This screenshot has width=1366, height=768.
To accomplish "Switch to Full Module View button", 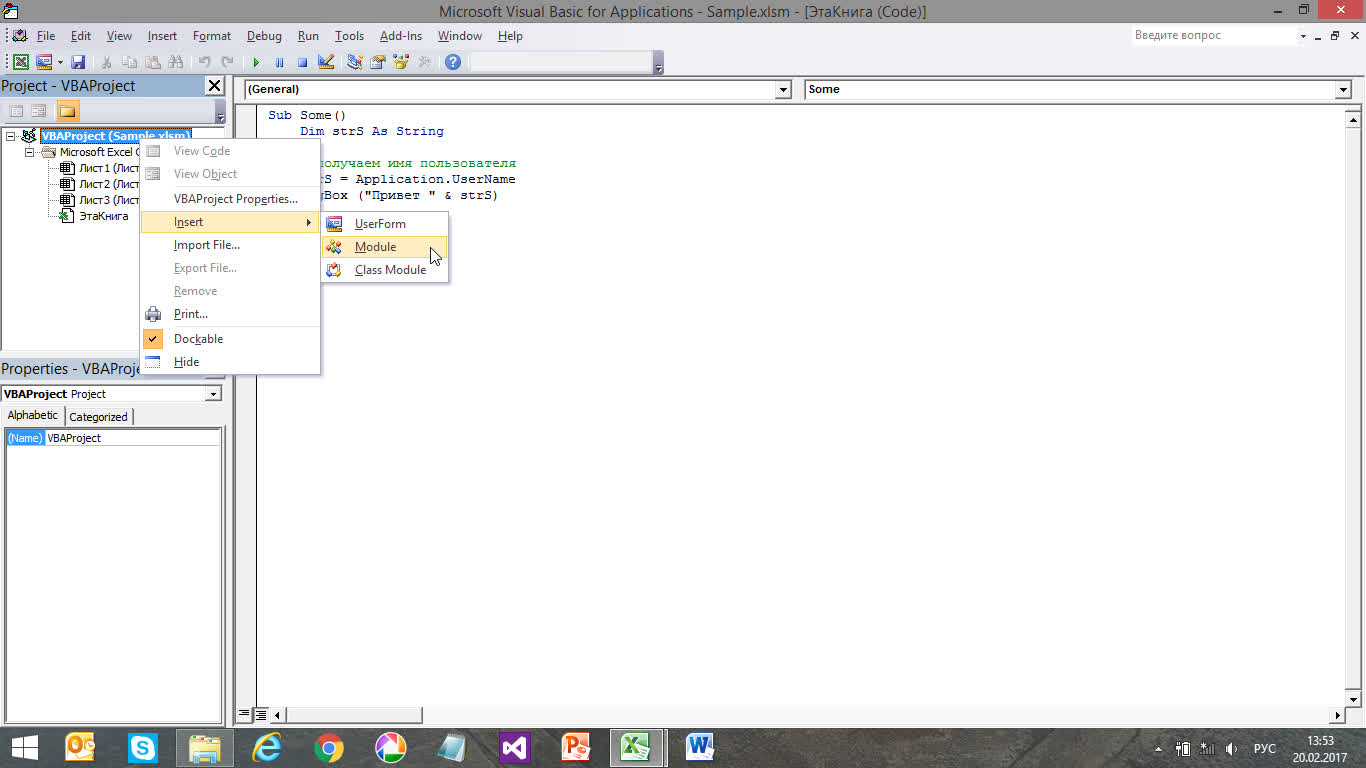I will click(260, 715).
